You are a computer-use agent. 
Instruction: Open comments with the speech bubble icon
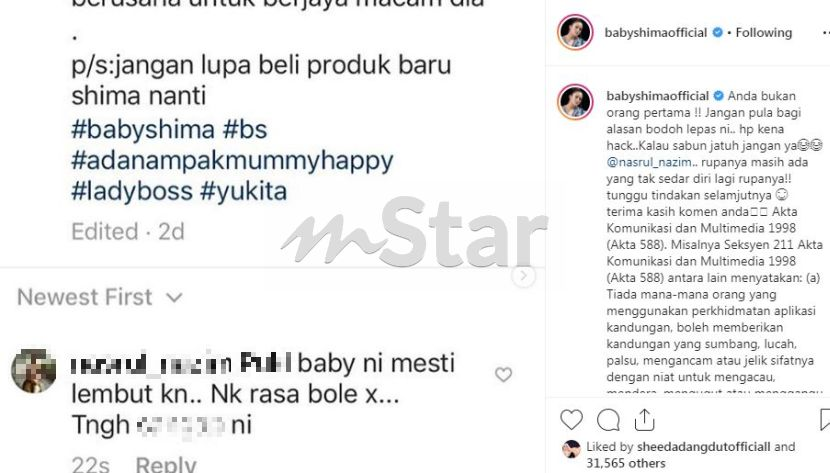[x=608, y=420]
